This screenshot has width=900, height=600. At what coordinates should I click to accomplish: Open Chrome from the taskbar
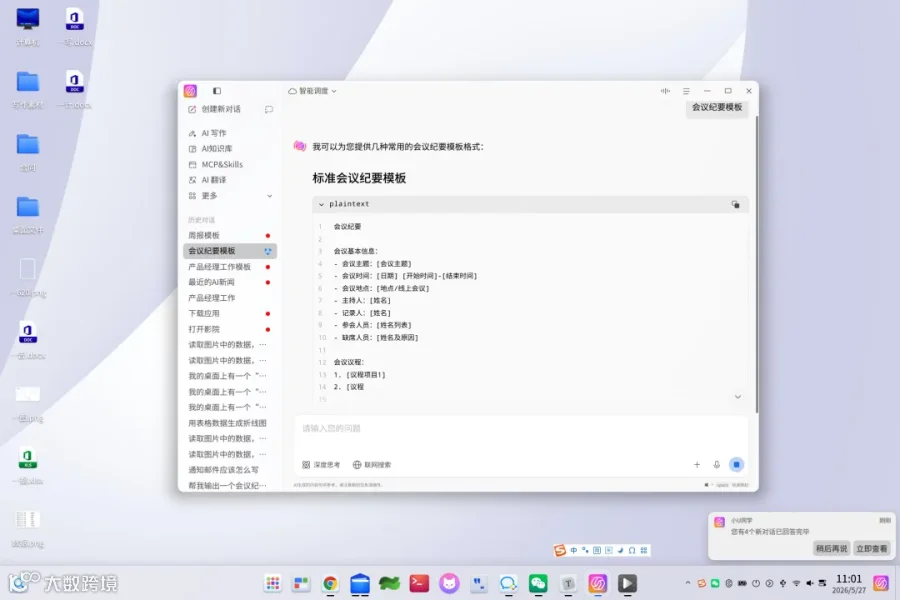click(330, 583)
